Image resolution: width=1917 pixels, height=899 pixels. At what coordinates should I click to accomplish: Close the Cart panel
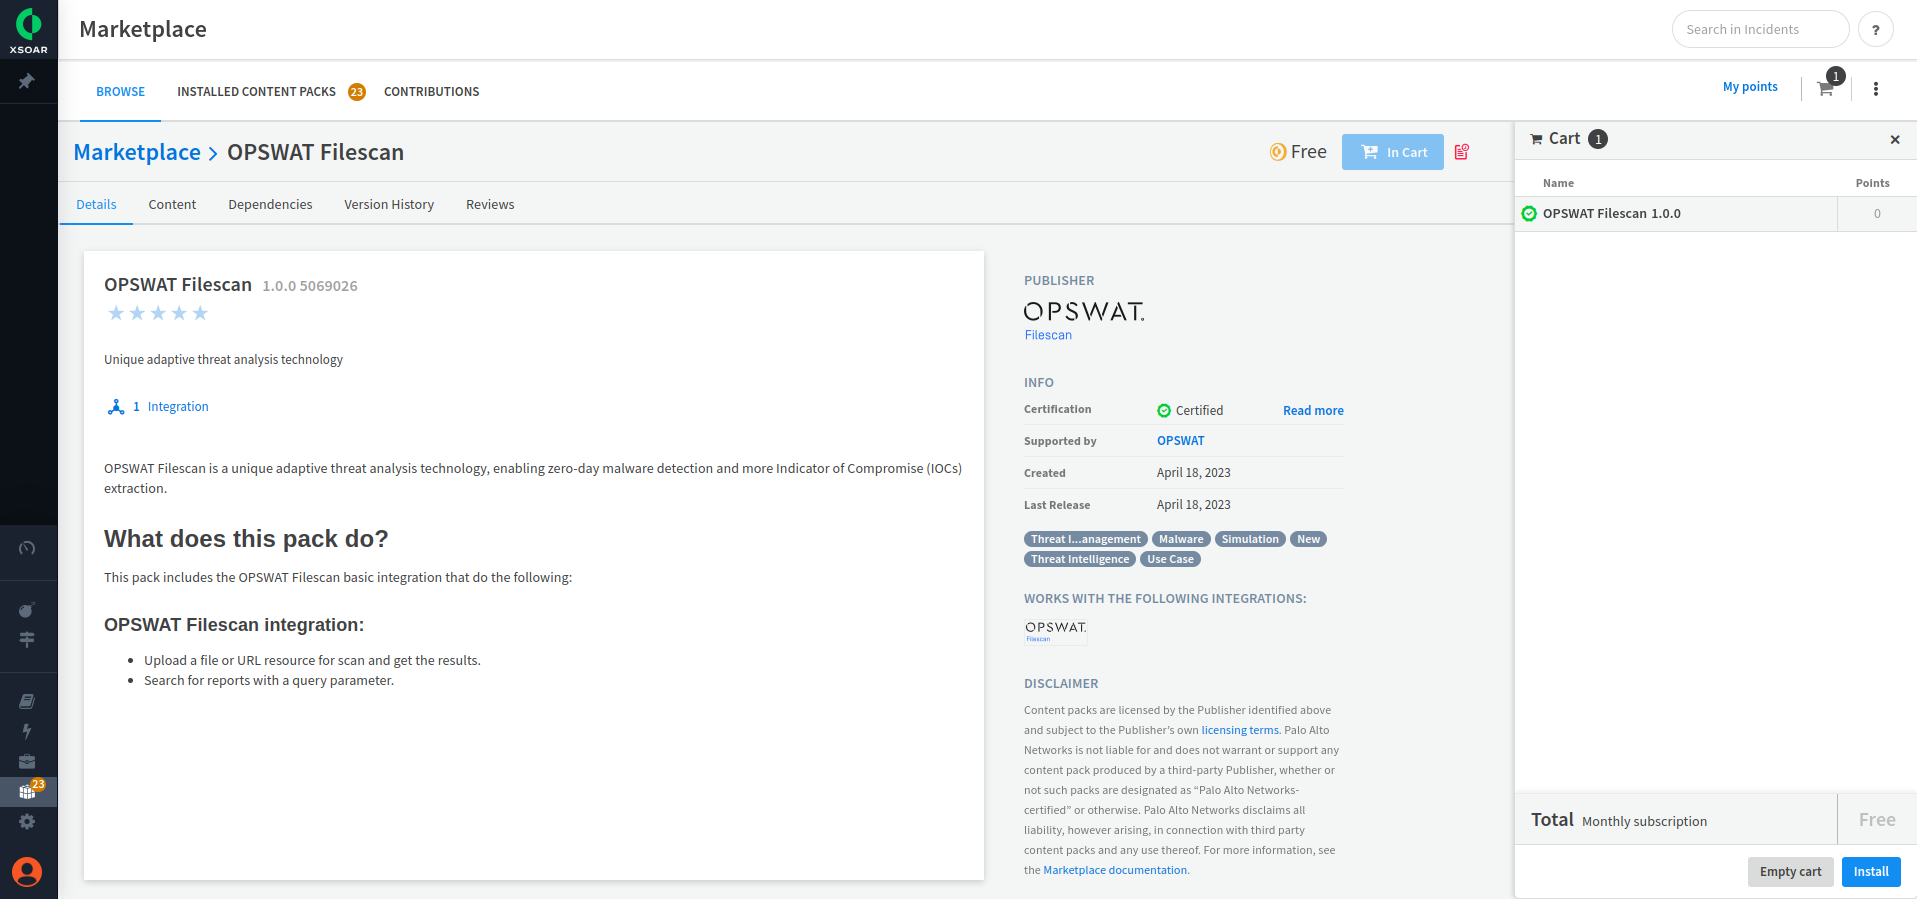point(1895,140)
